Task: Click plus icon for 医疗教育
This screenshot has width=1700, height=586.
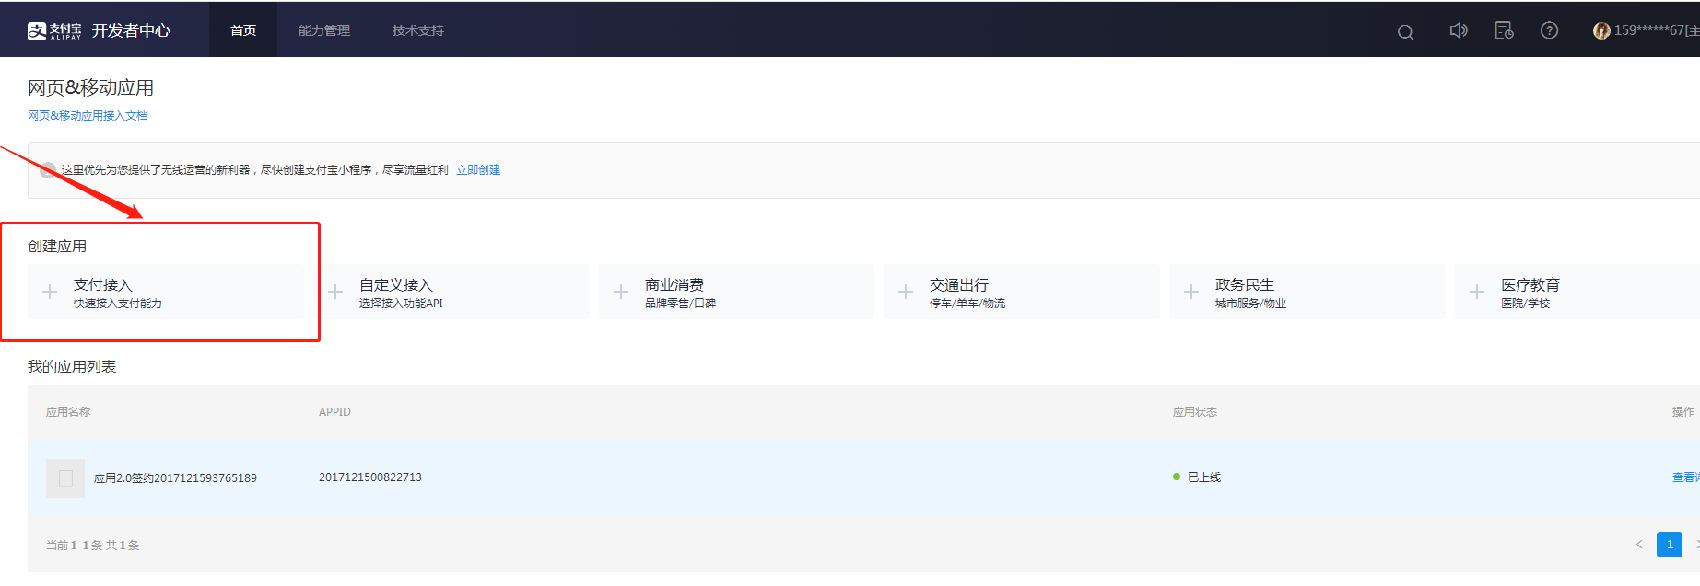Action: click(1476, 292)
